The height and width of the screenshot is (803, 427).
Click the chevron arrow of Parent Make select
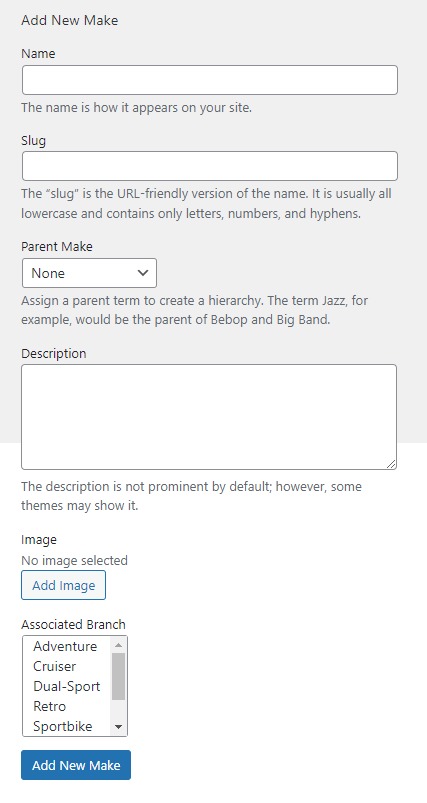point(143,272)
